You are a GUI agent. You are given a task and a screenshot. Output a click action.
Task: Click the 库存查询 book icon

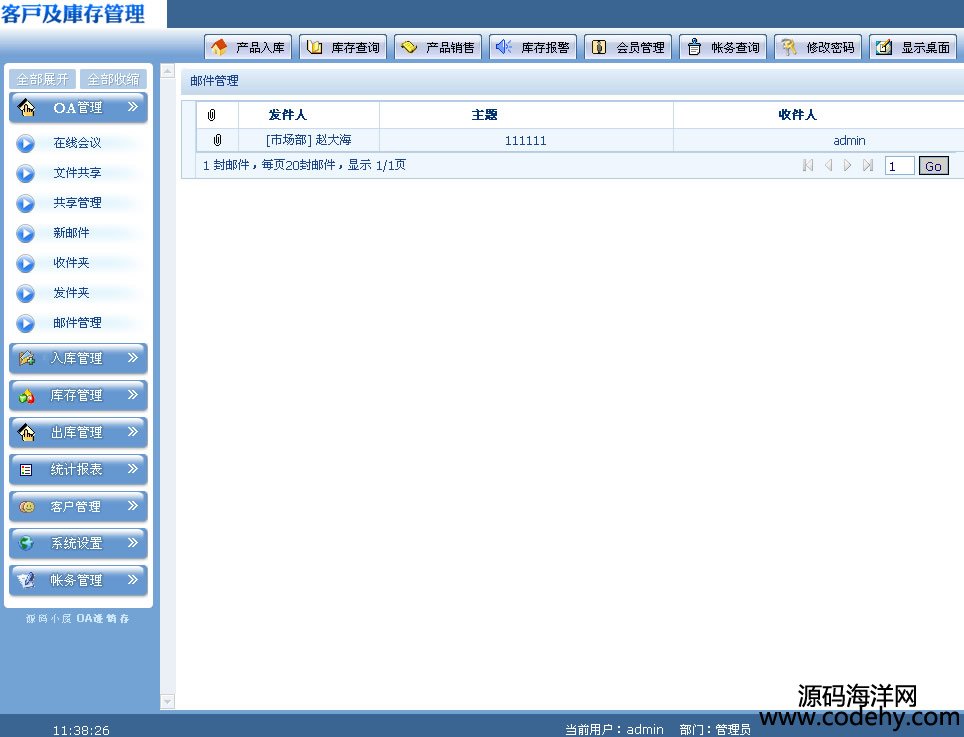click(314, 47)
